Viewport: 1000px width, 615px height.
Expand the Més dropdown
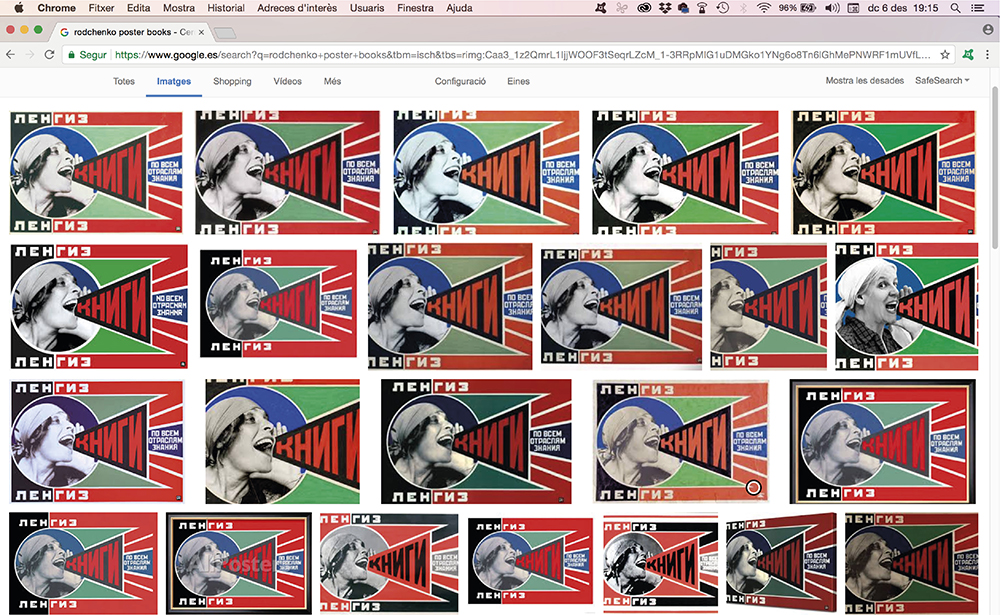(332, 81)
